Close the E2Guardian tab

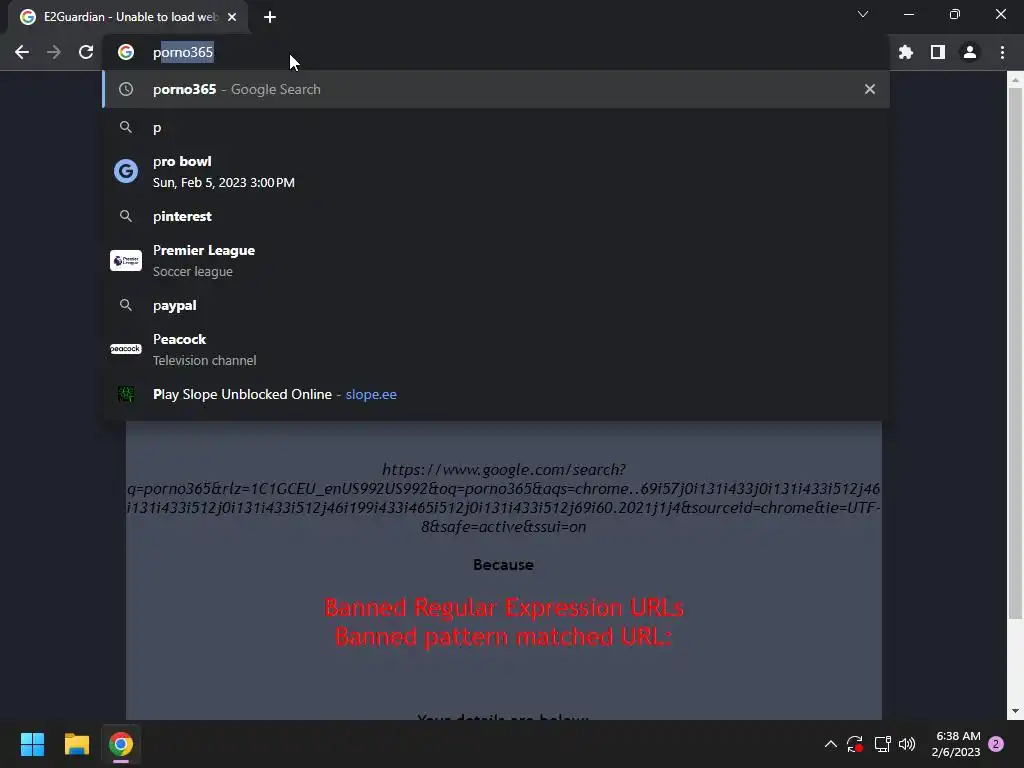tap(232, 17)
